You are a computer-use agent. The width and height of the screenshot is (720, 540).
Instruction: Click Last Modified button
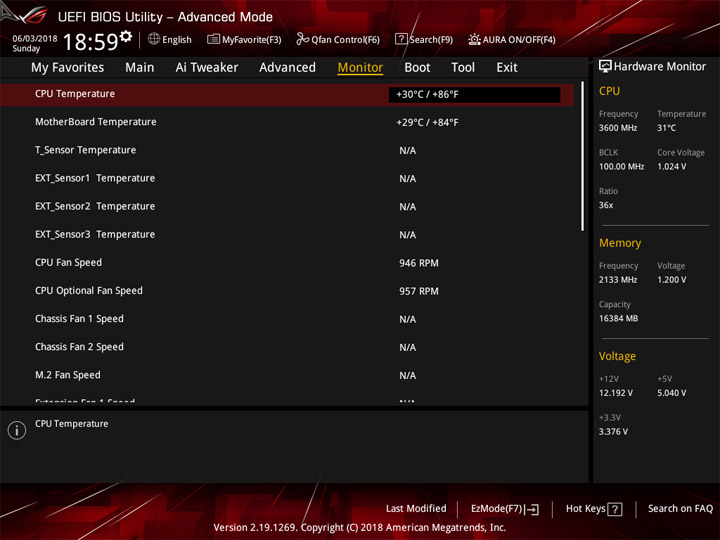pos(416,508)
